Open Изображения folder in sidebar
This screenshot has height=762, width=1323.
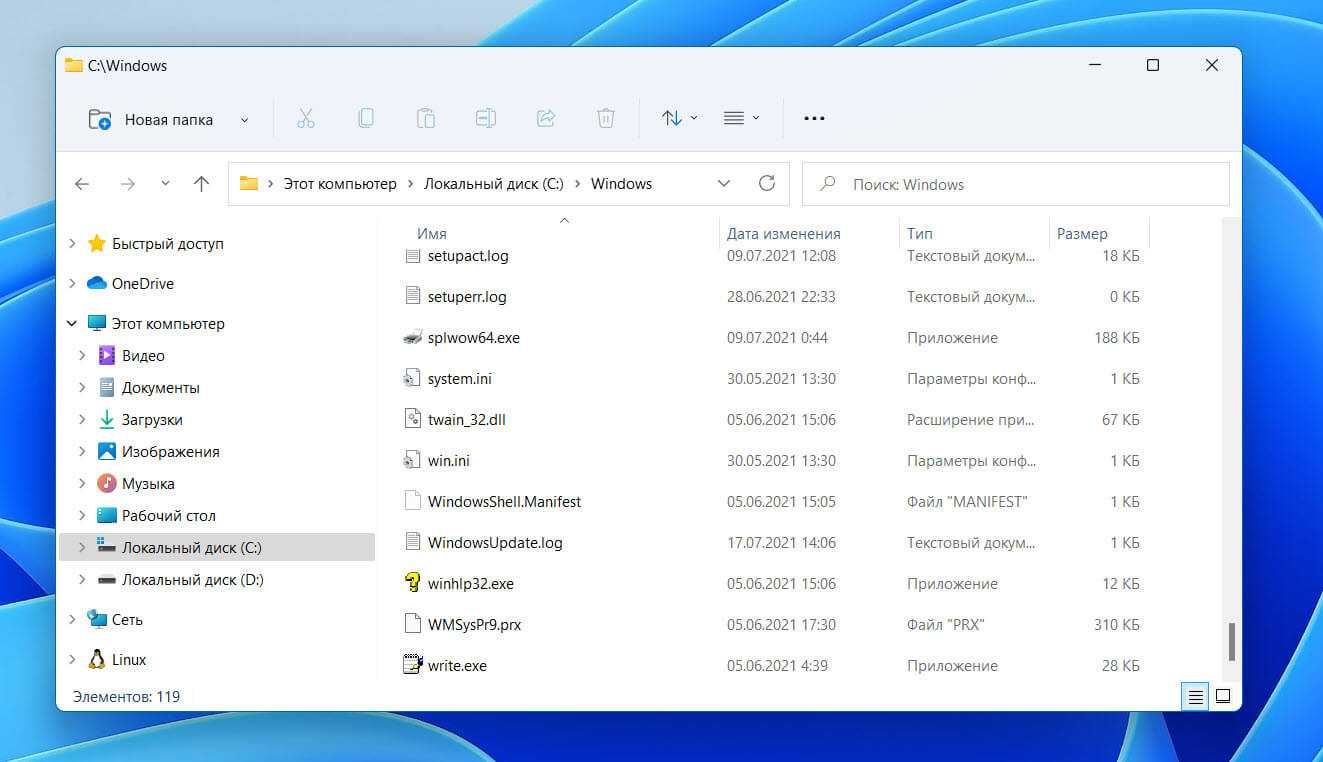170,451
